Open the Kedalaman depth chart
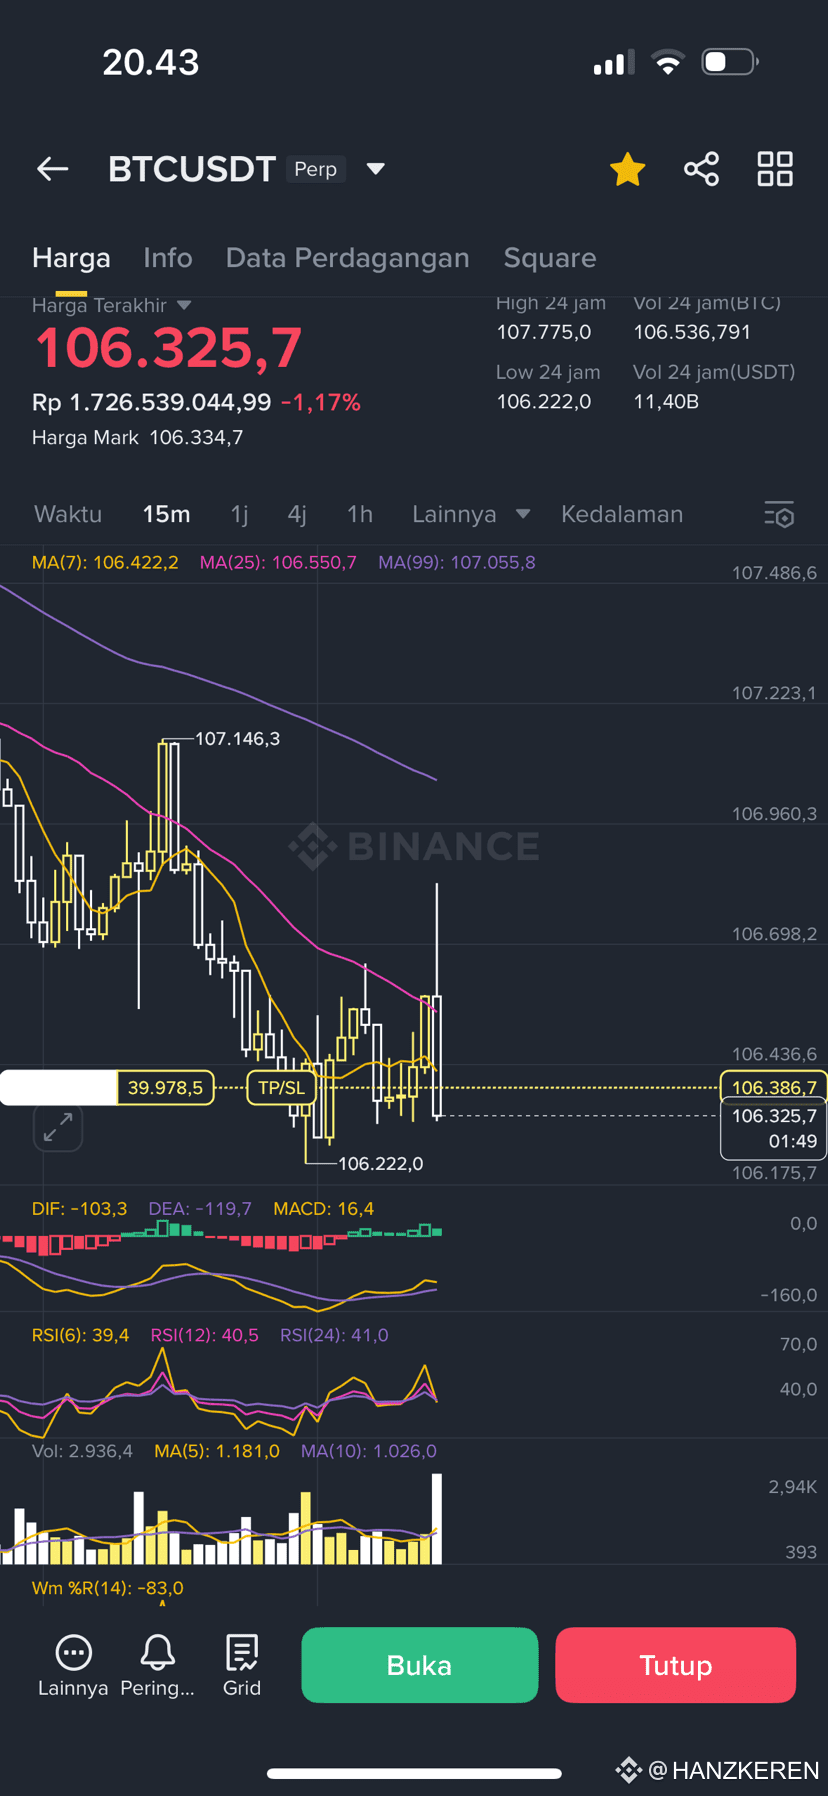 622,514
